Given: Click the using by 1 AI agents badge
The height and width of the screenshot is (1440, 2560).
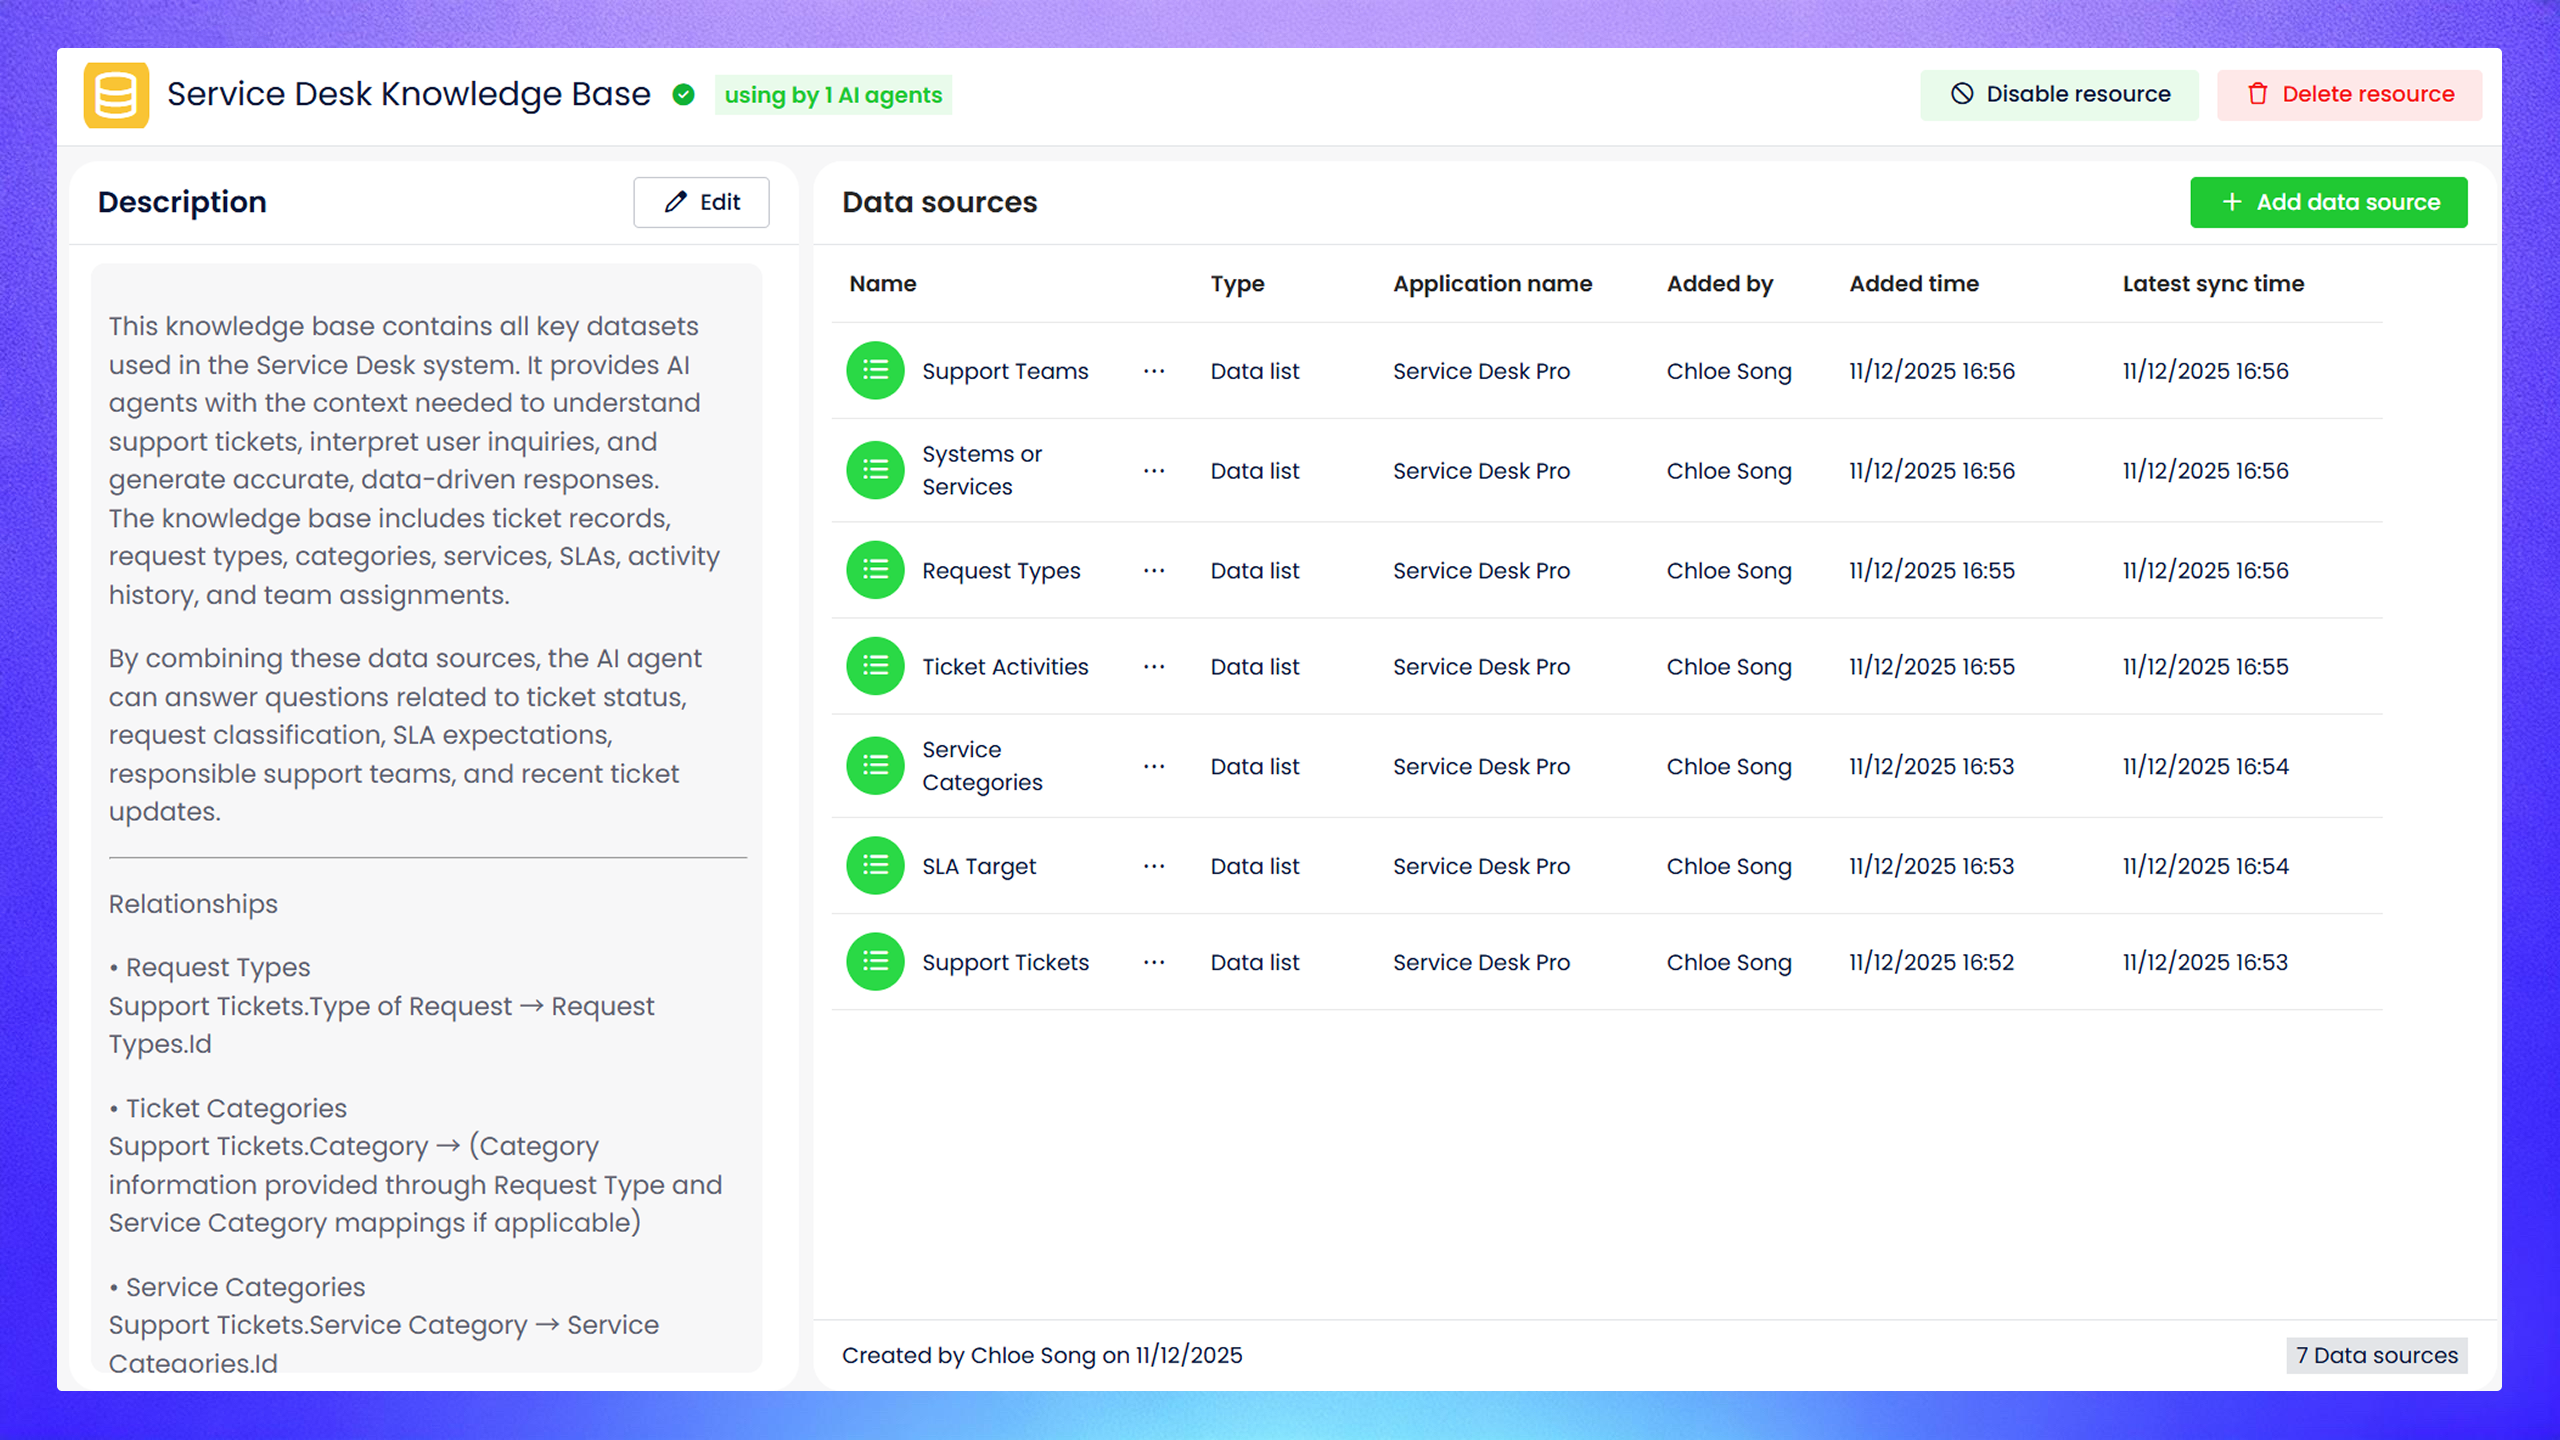Looking at the screenshot, I should [x=832, y=95].
